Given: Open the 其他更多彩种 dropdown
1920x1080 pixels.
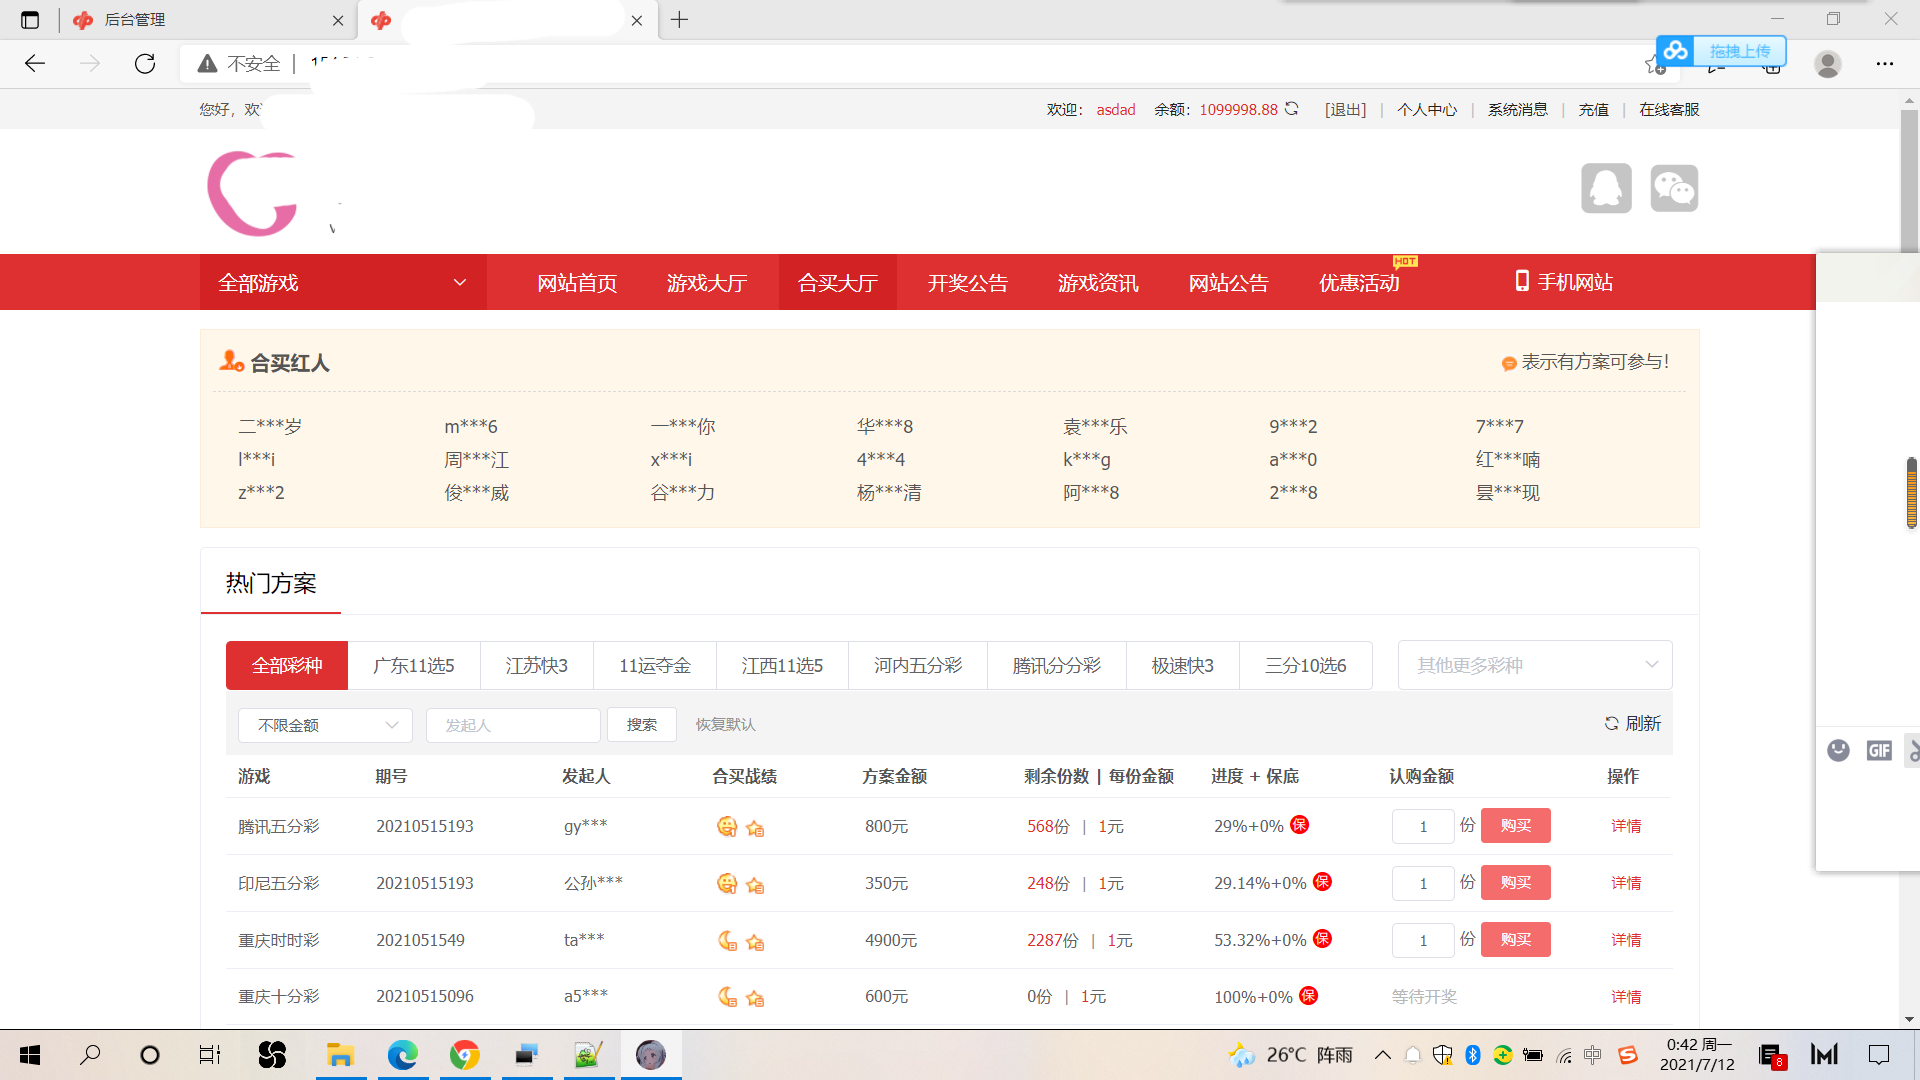Looking at the screenshot, I should point(1534,665).
